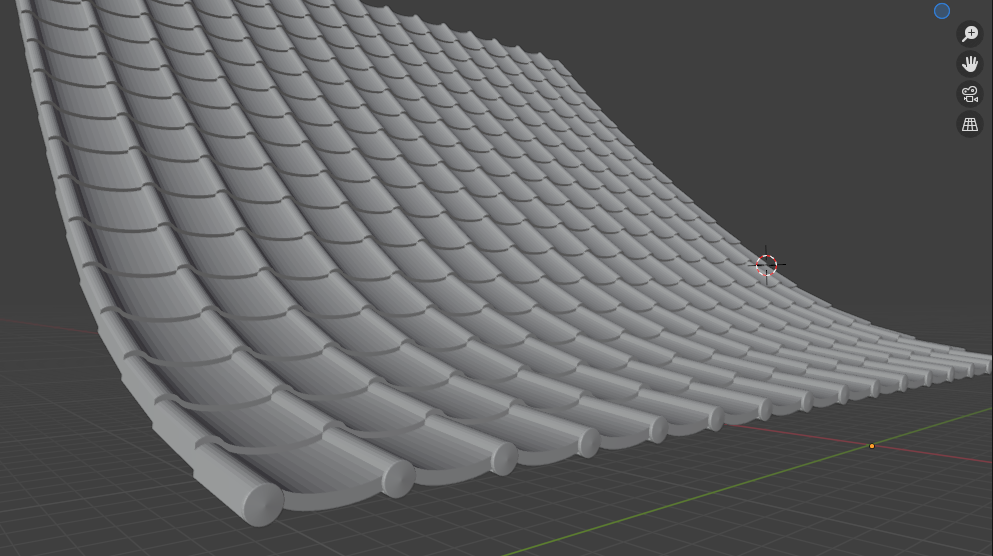Click the fourth round tile end cap

pyautogui.click(x=589, y=443)
